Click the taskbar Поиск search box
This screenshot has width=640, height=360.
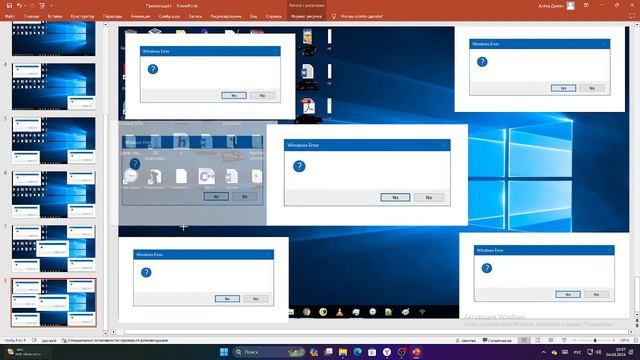(x=269, y=352)
